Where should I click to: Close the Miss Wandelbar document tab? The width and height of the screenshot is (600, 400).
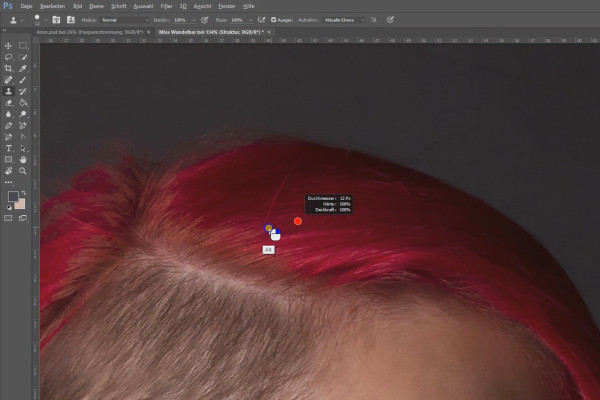pyautogui.click(x=269, y=32)
